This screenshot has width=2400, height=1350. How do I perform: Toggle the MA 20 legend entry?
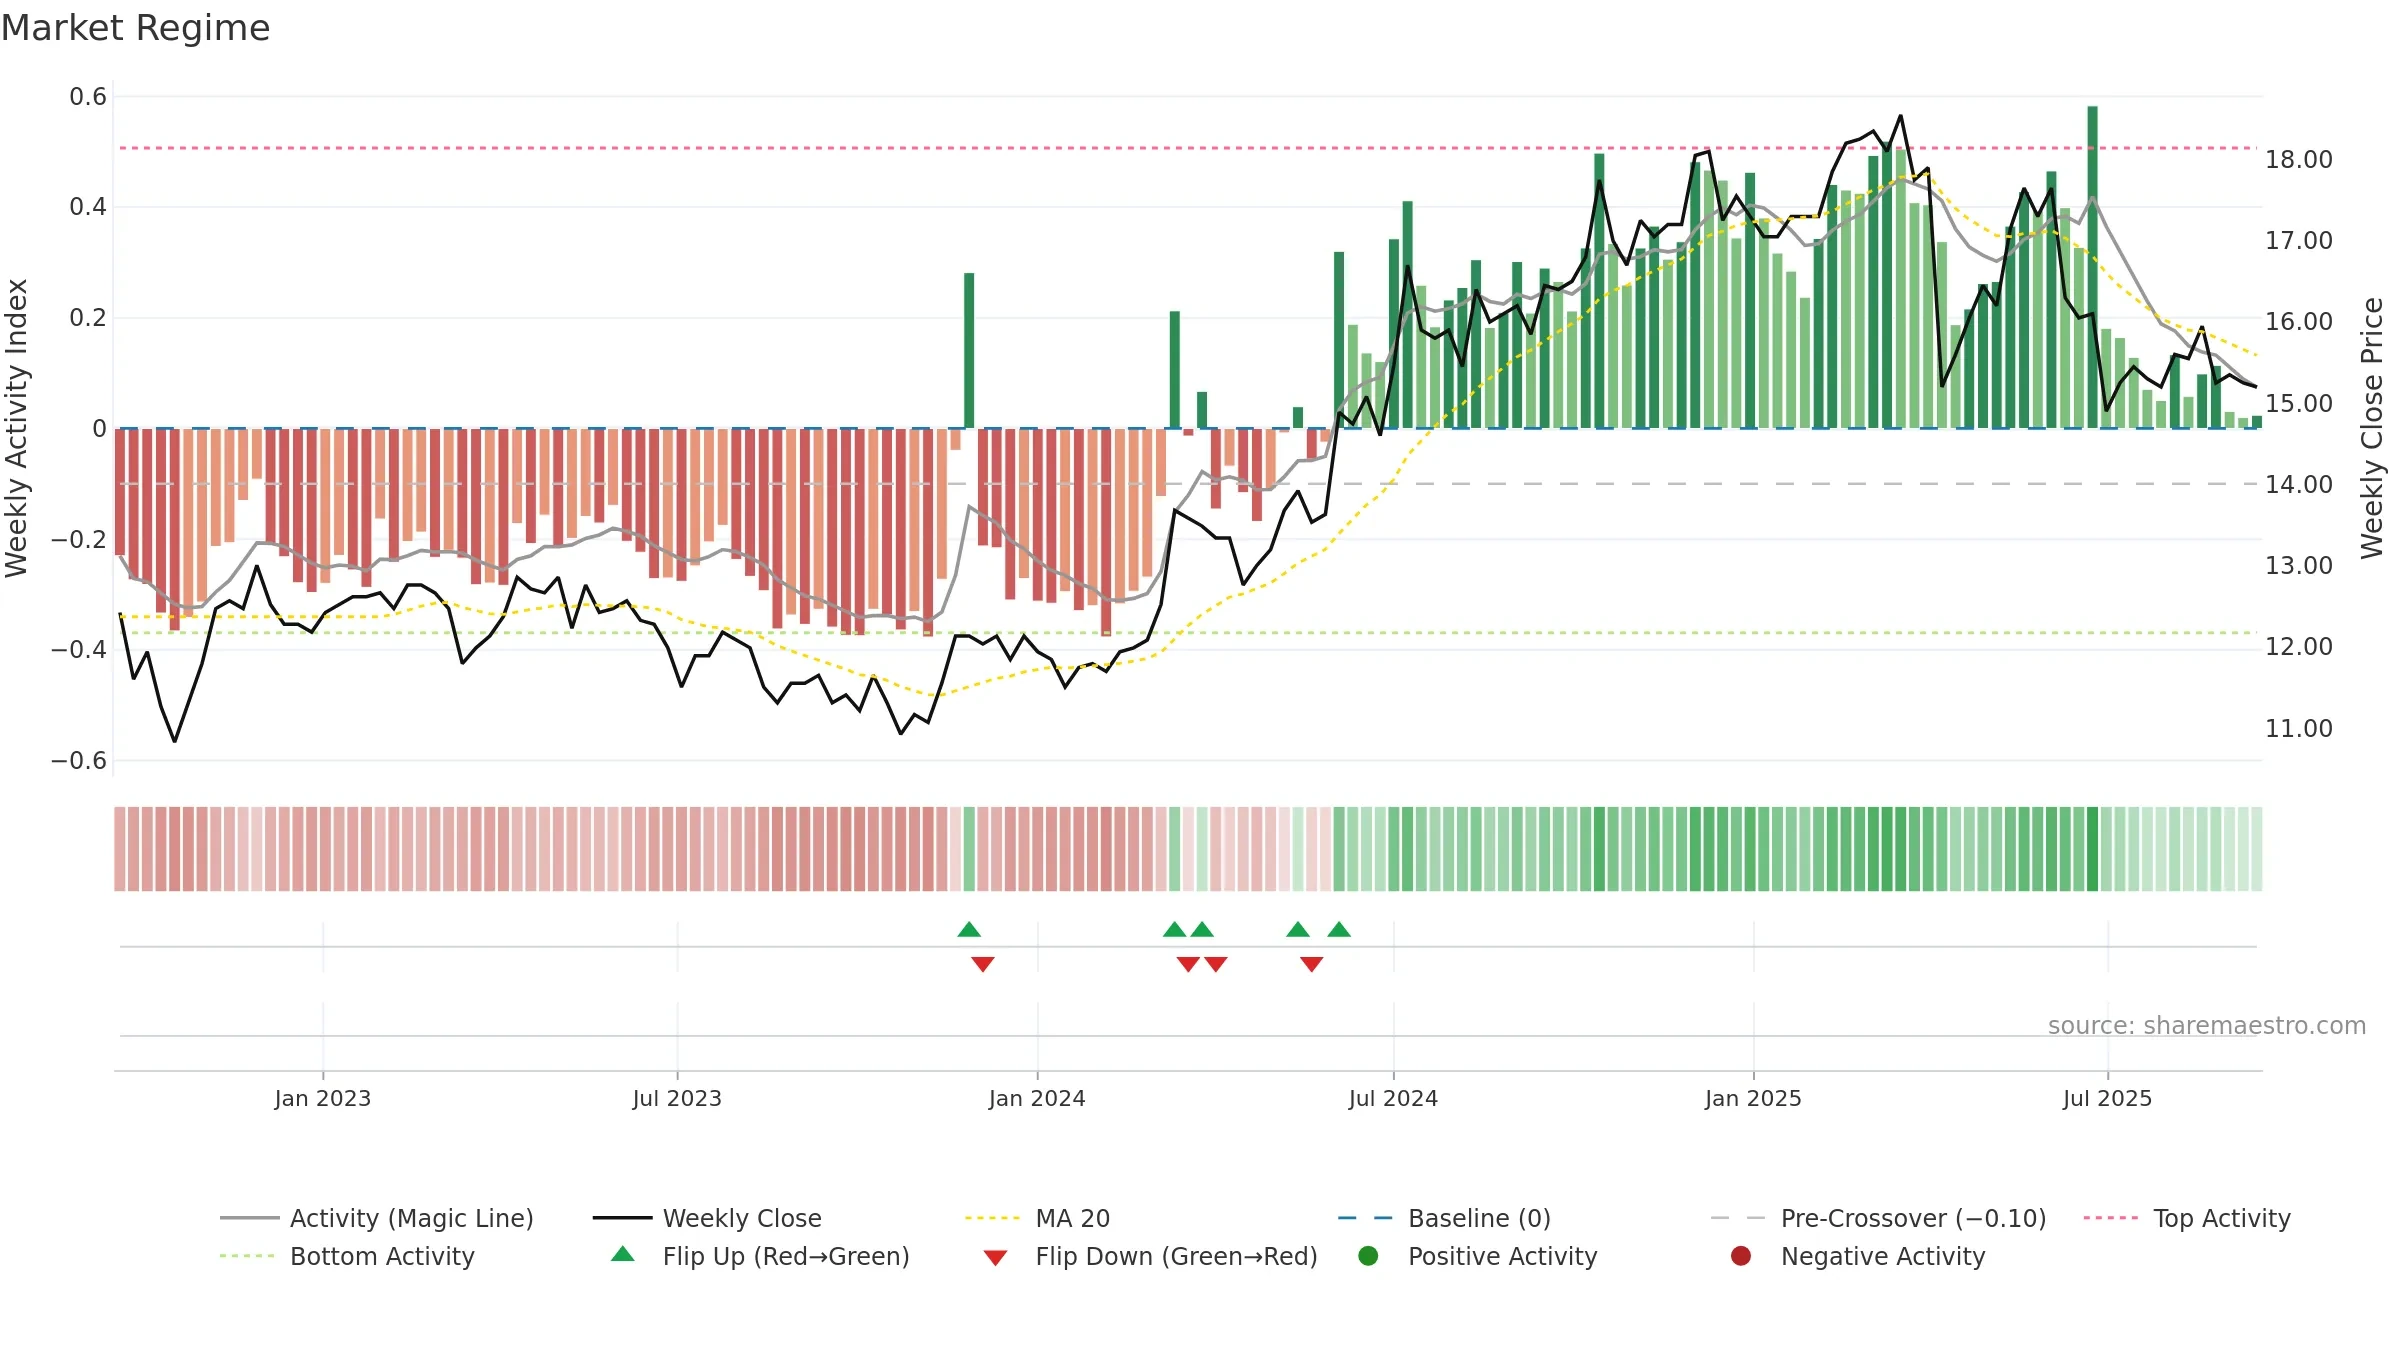click(1037, 1218)
